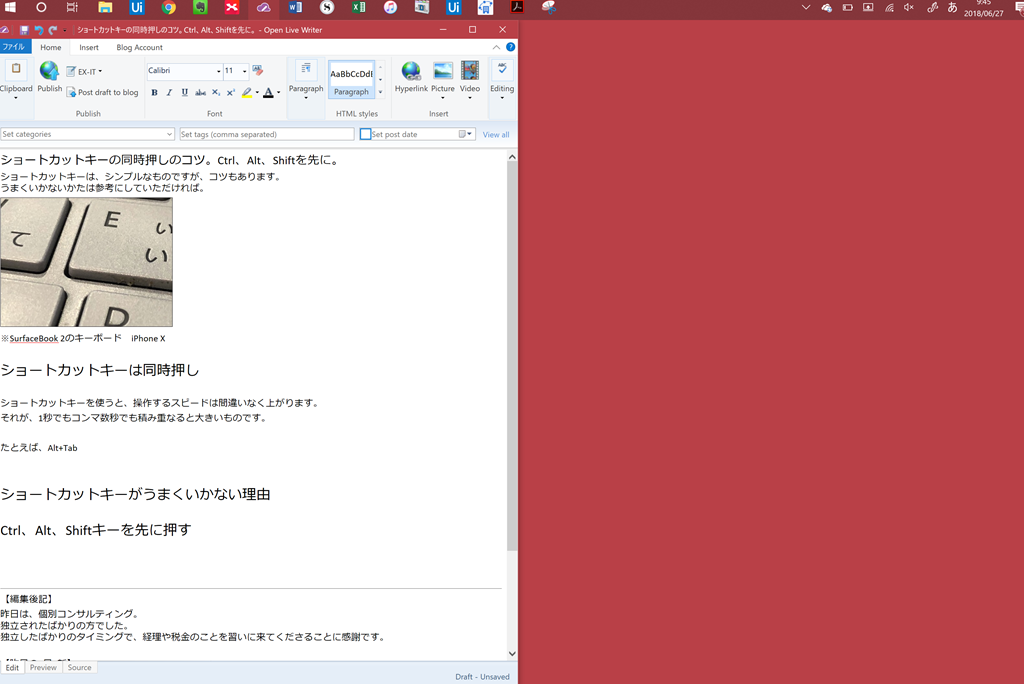Click the Publish globe icon
Screen dimensions: 1024x684
click(x=49, y=71)
